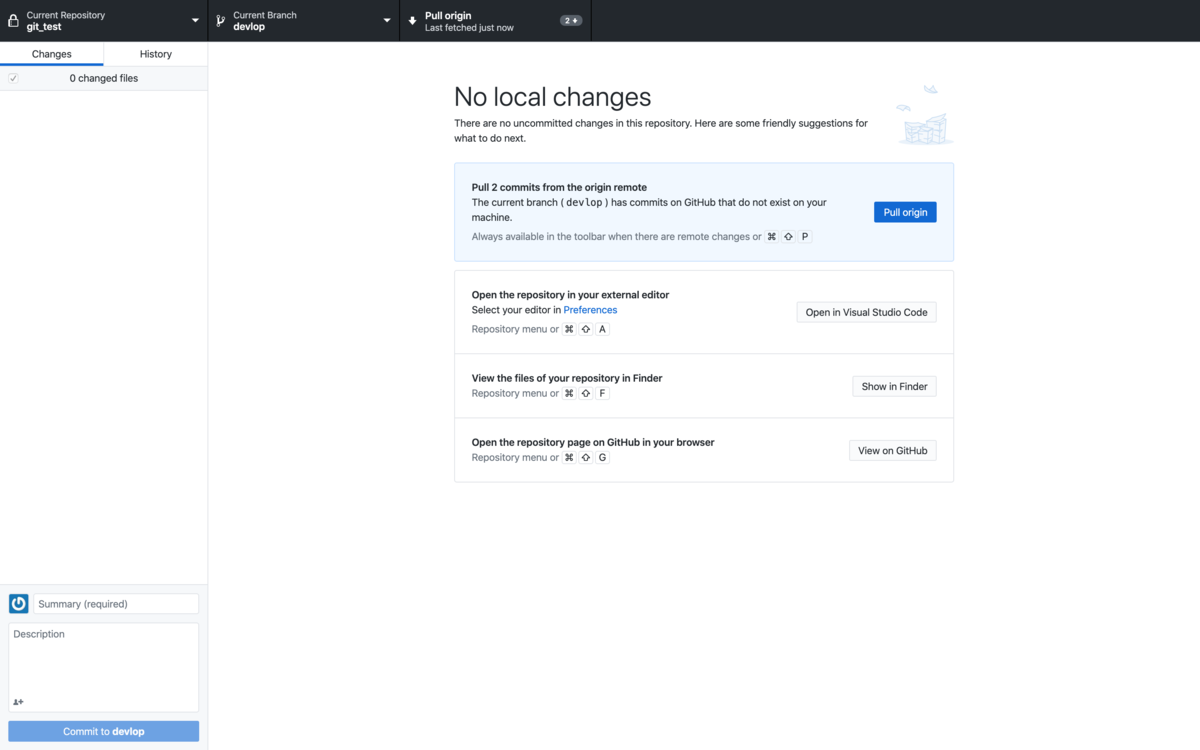The height and width of the screenshot is (750, 1200).
Task: Expand the Current Branch dropdown arrow
Action: 387,20
